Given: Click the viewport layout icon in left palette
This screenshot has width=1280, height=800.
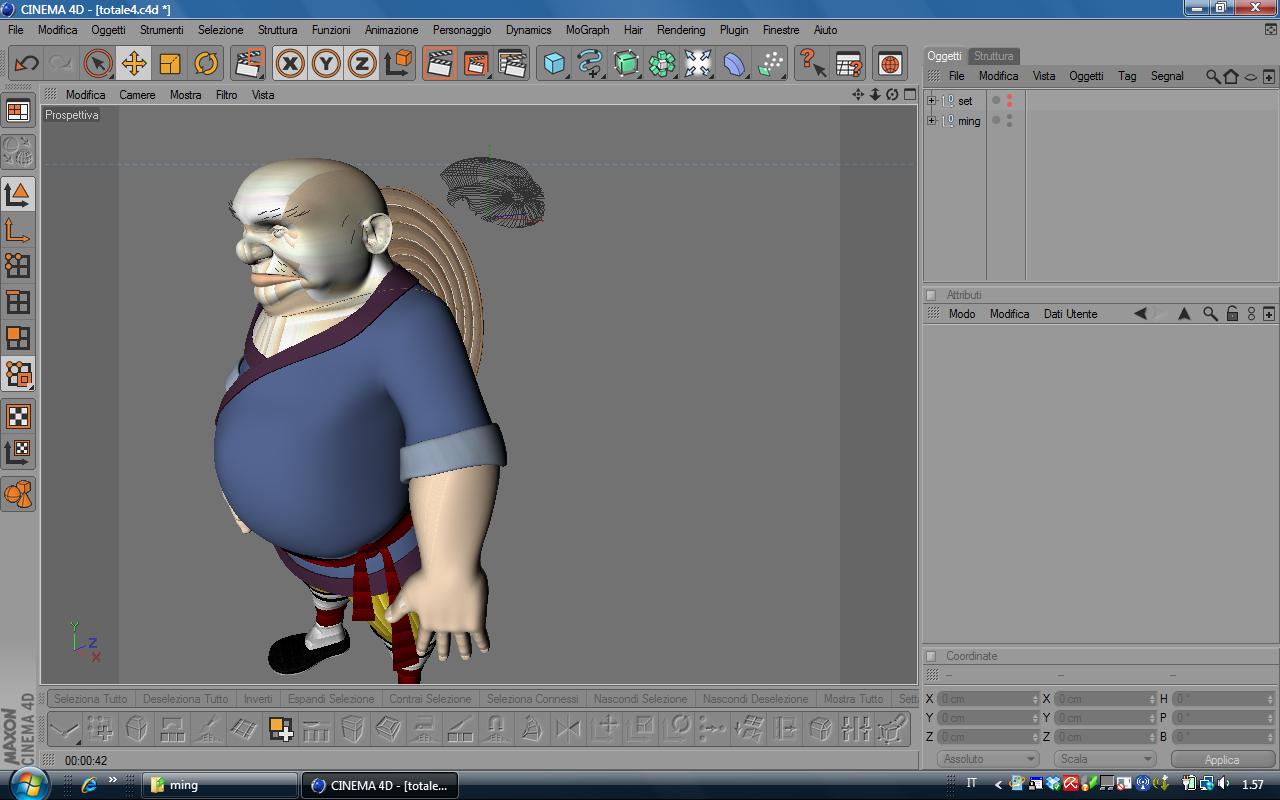Looking at the screenshot, I should (x=18, y=111).
